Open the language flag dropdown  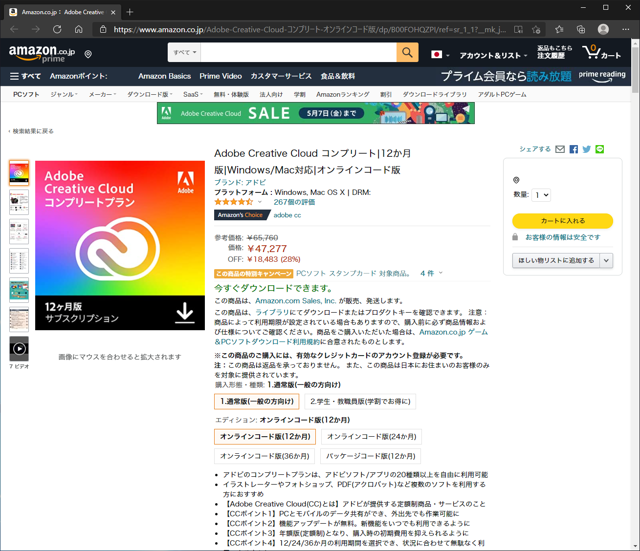tap(440, 55)
